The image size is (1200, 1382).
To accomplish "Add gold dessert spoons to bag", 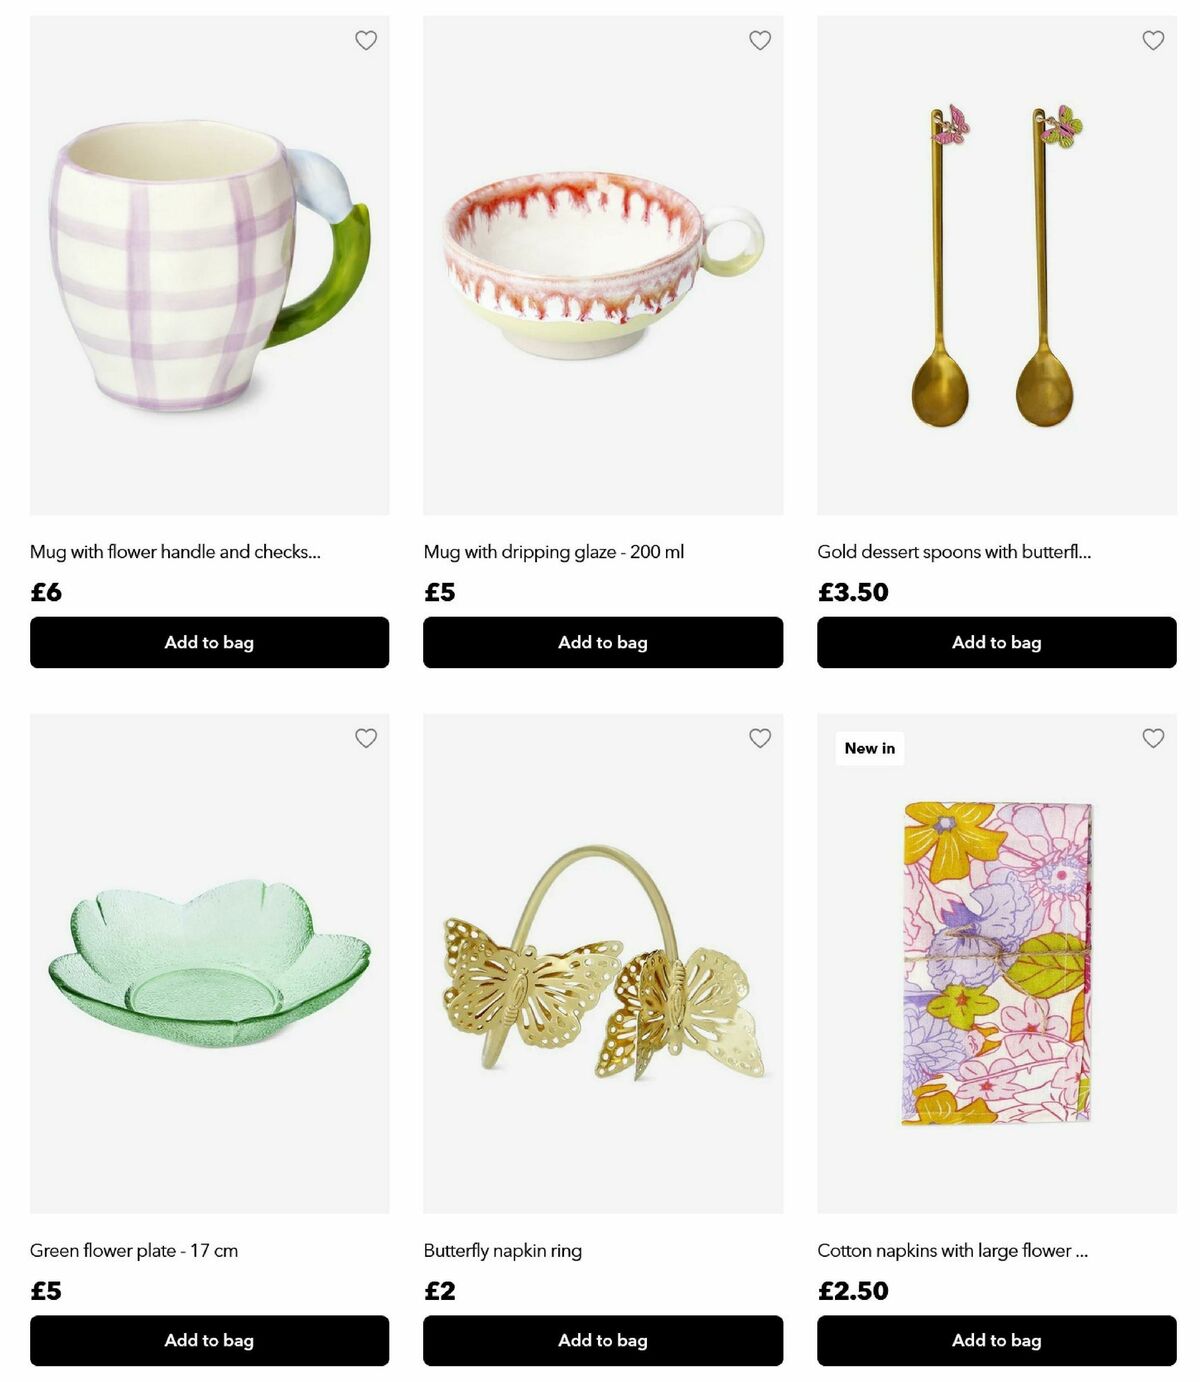I will pos(997,642).
